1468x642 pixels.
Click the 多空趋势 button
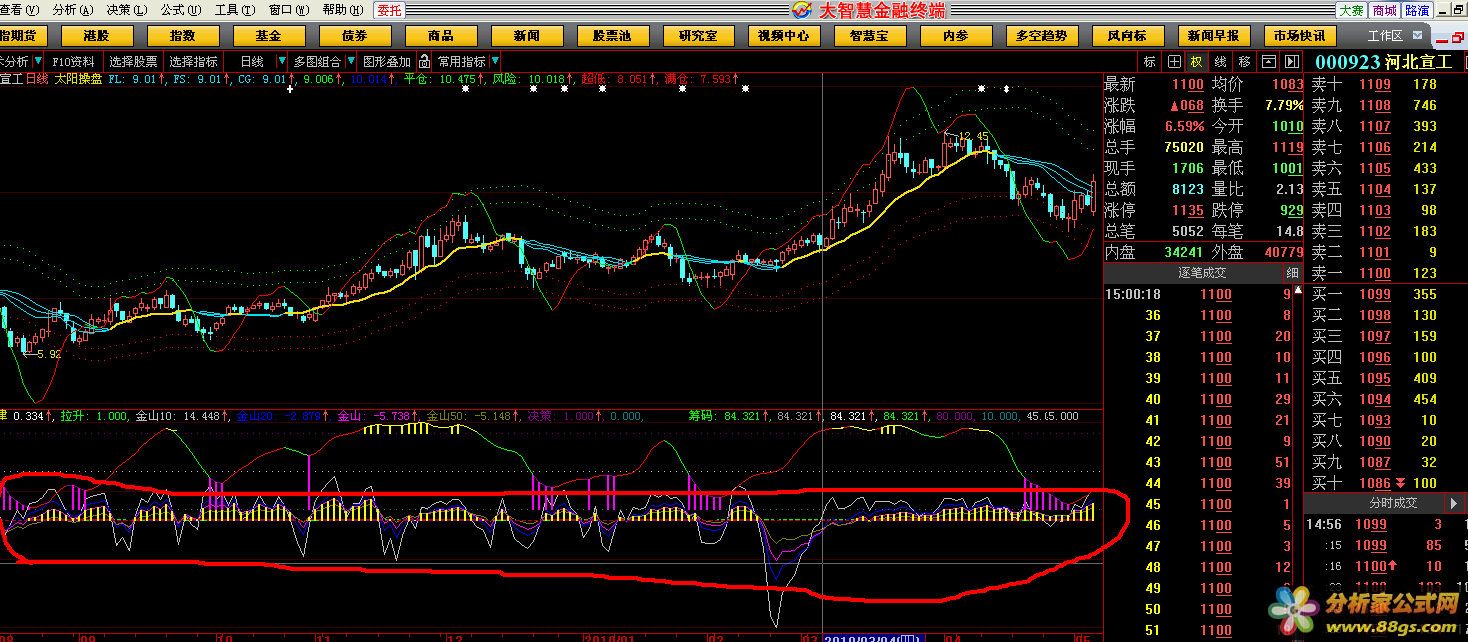[x=1041, y=35]
